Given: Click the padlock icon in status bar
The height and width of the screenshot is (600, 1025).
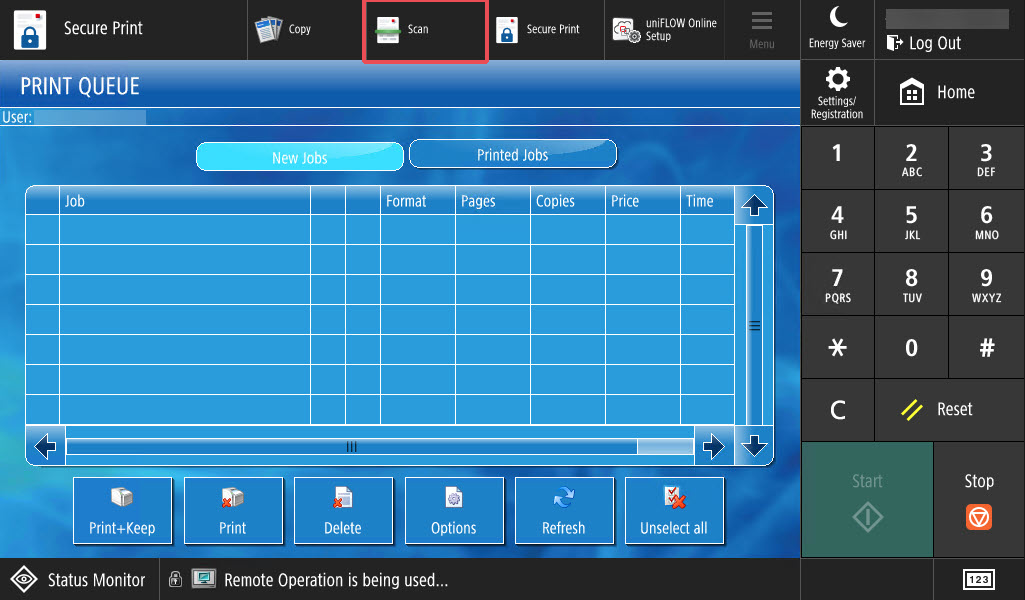Looking at the screenshot, I should click(175, 578).
